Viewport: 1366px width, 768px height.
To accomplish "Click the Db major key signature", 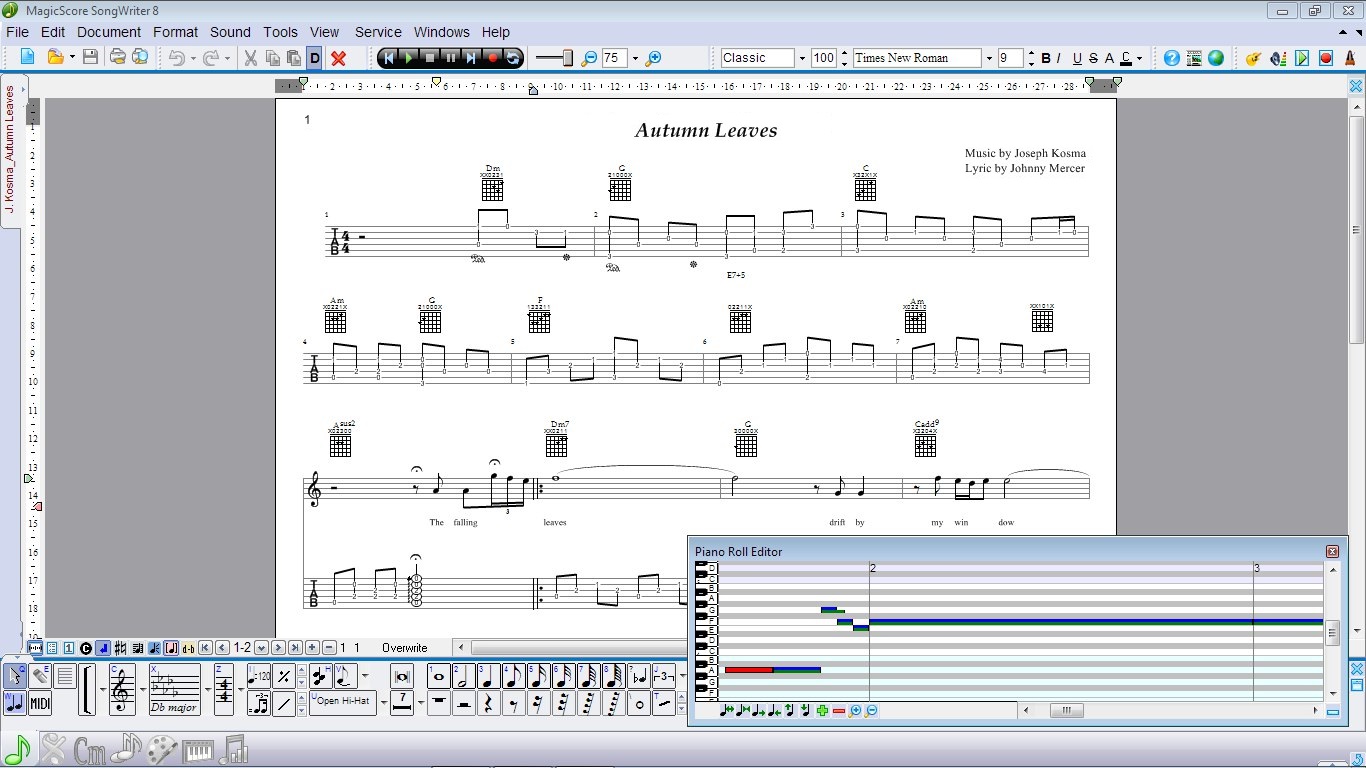I will pyautogui.click(x=175, y=690).
